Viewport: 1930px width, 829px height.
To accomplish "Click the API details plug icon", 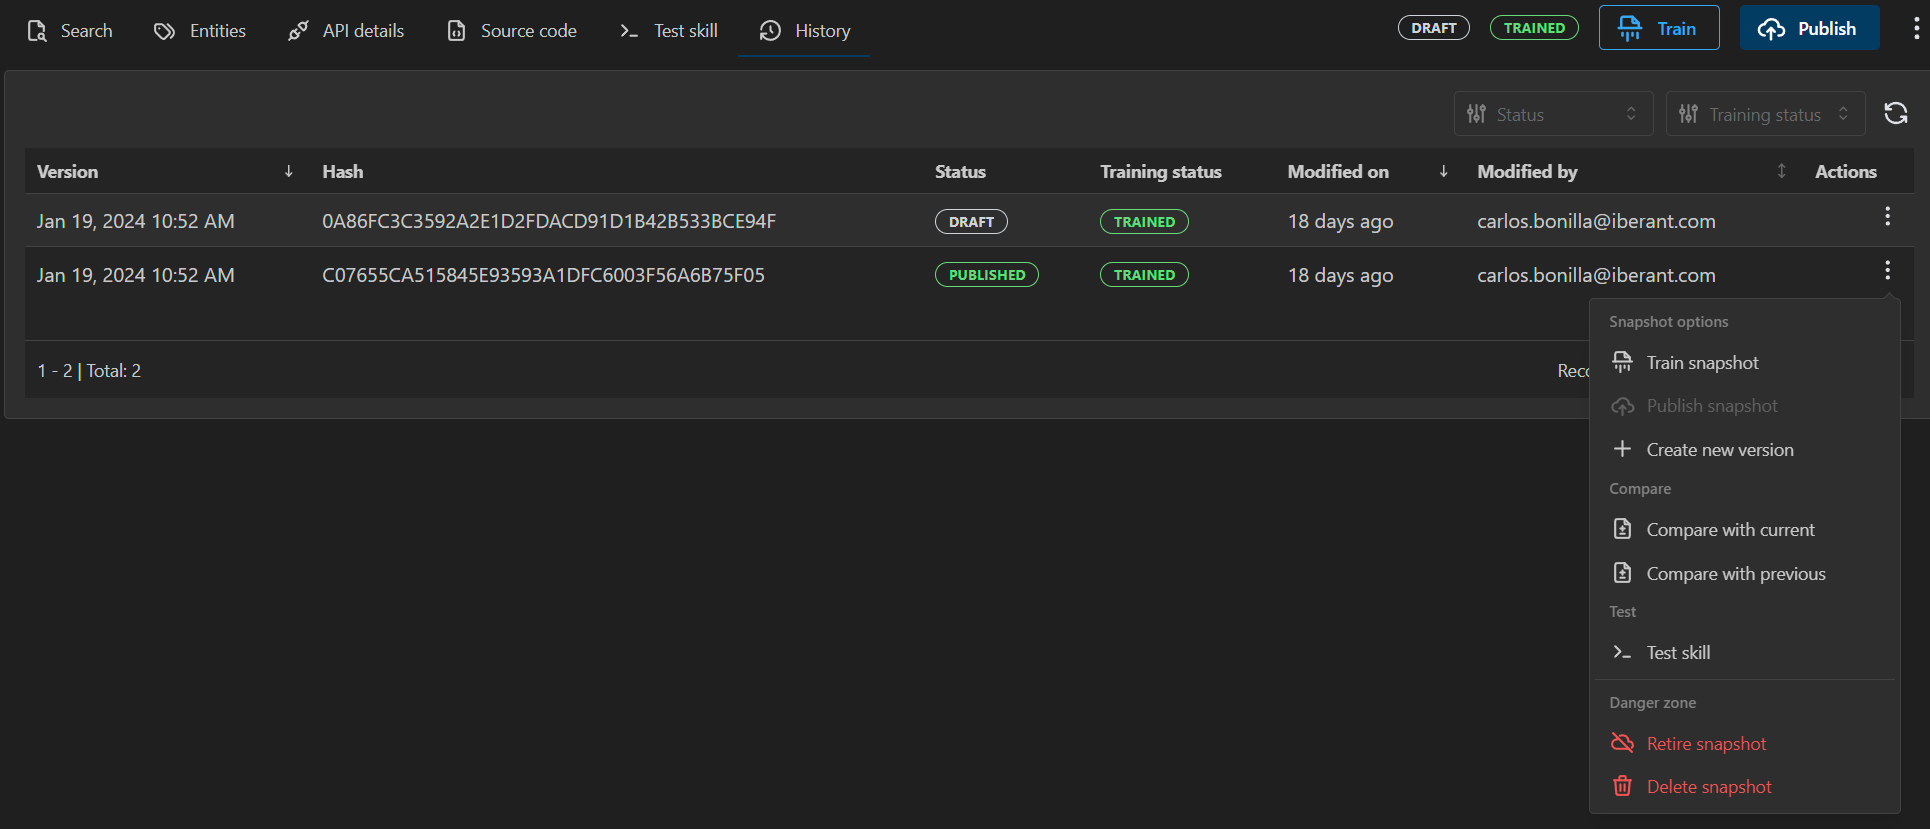I will click(297, 31).
